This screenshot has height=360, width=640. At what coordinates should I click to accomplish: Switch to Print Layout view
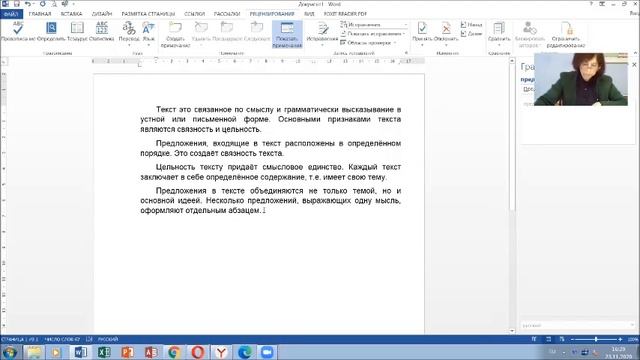click(548, 339)
